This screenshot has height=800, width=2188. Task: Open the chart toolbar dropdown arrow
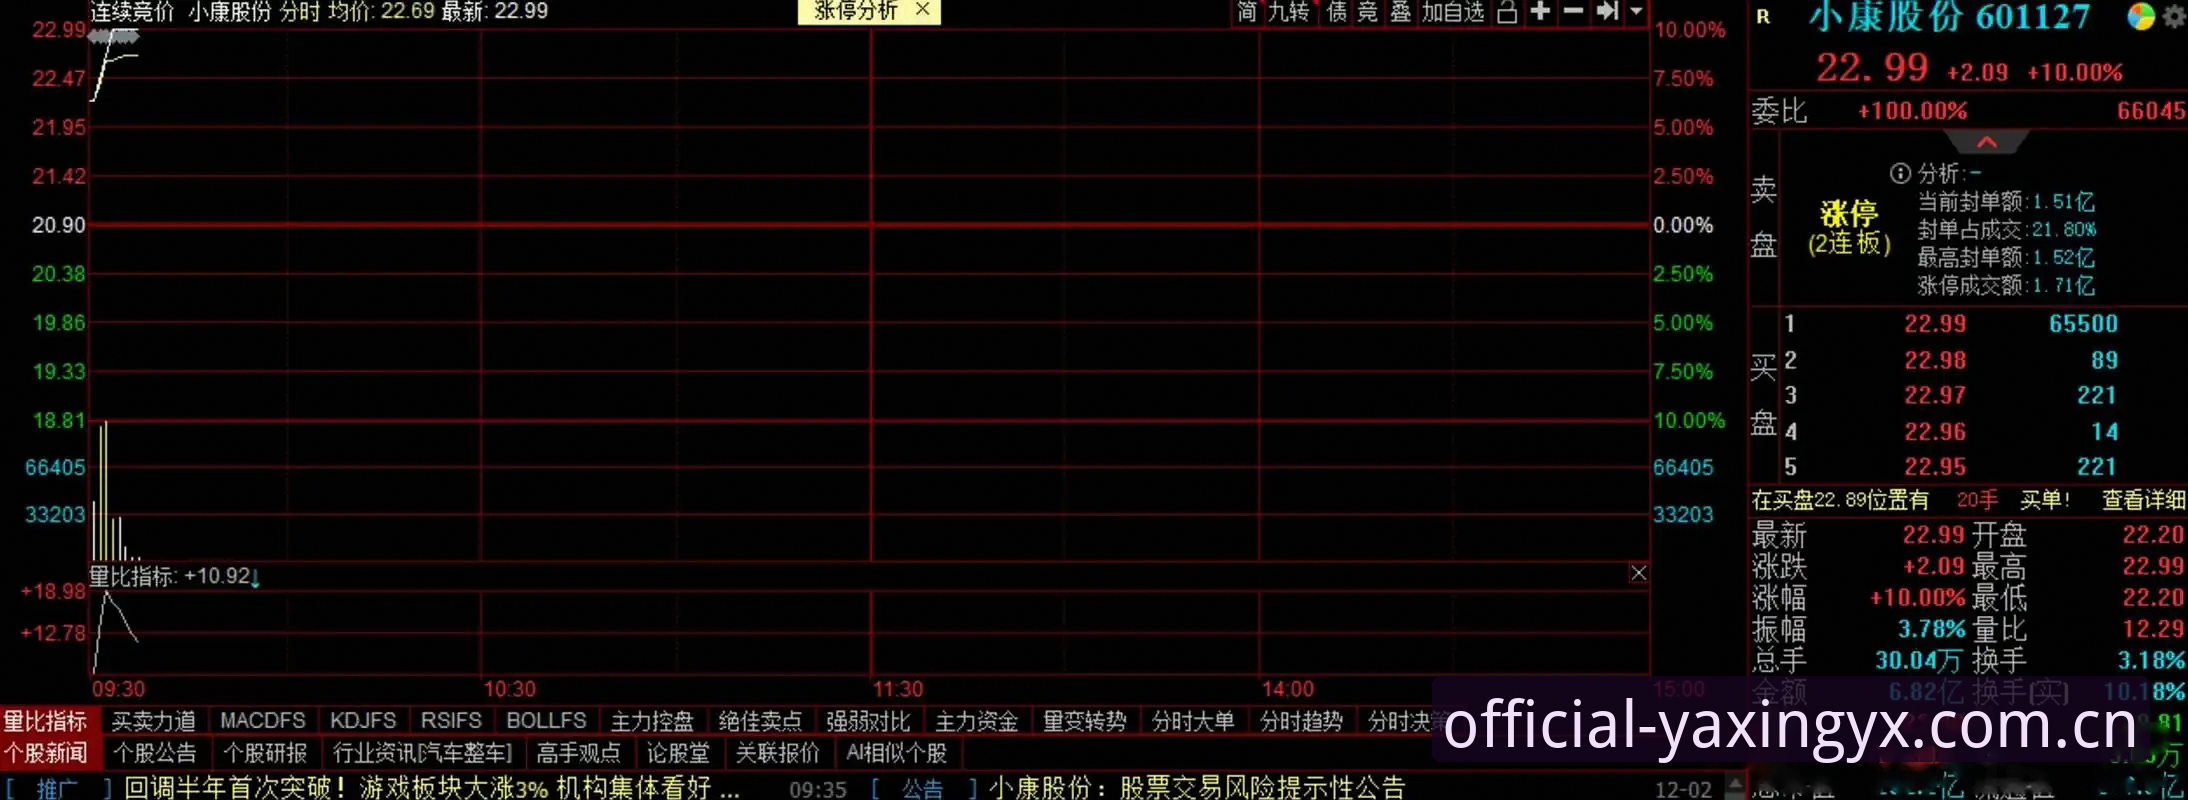pos(1636,11)
